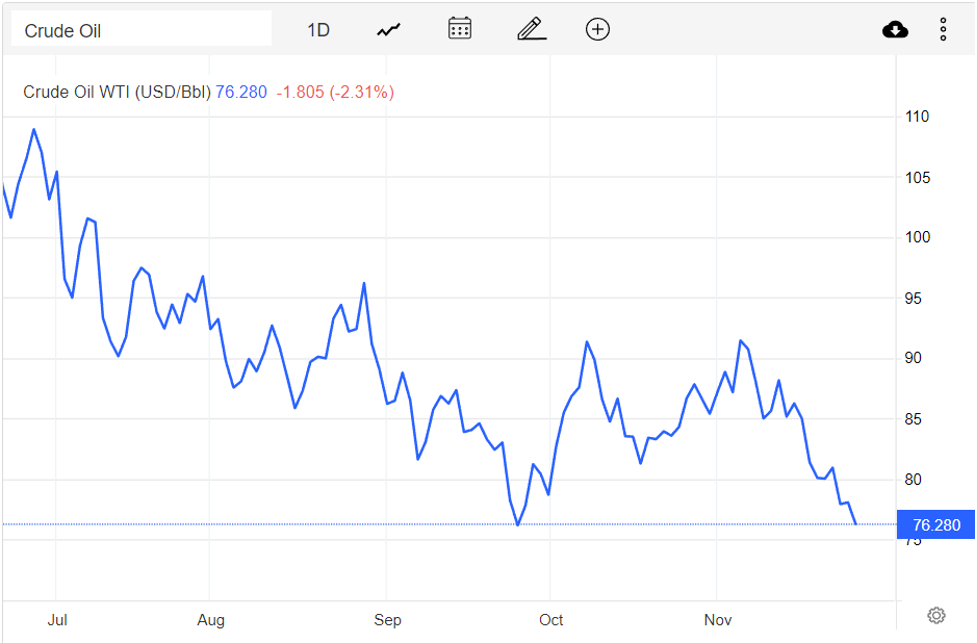
Task: Open the line chart type selector
Action: tap(388, 30)
